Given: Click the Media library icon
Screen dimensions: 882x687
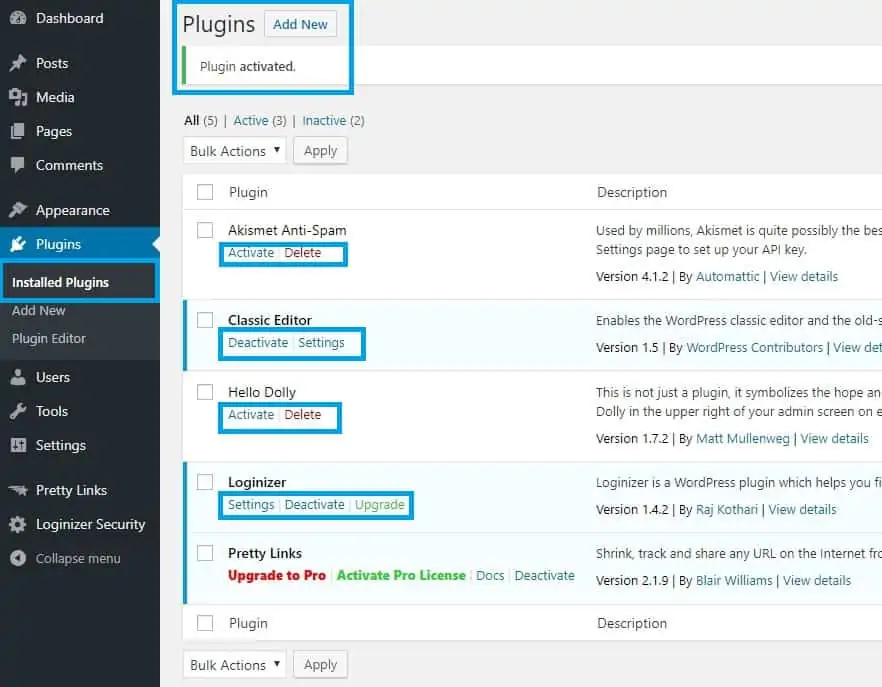Looking at the screenshot, I should click(18, 97).
